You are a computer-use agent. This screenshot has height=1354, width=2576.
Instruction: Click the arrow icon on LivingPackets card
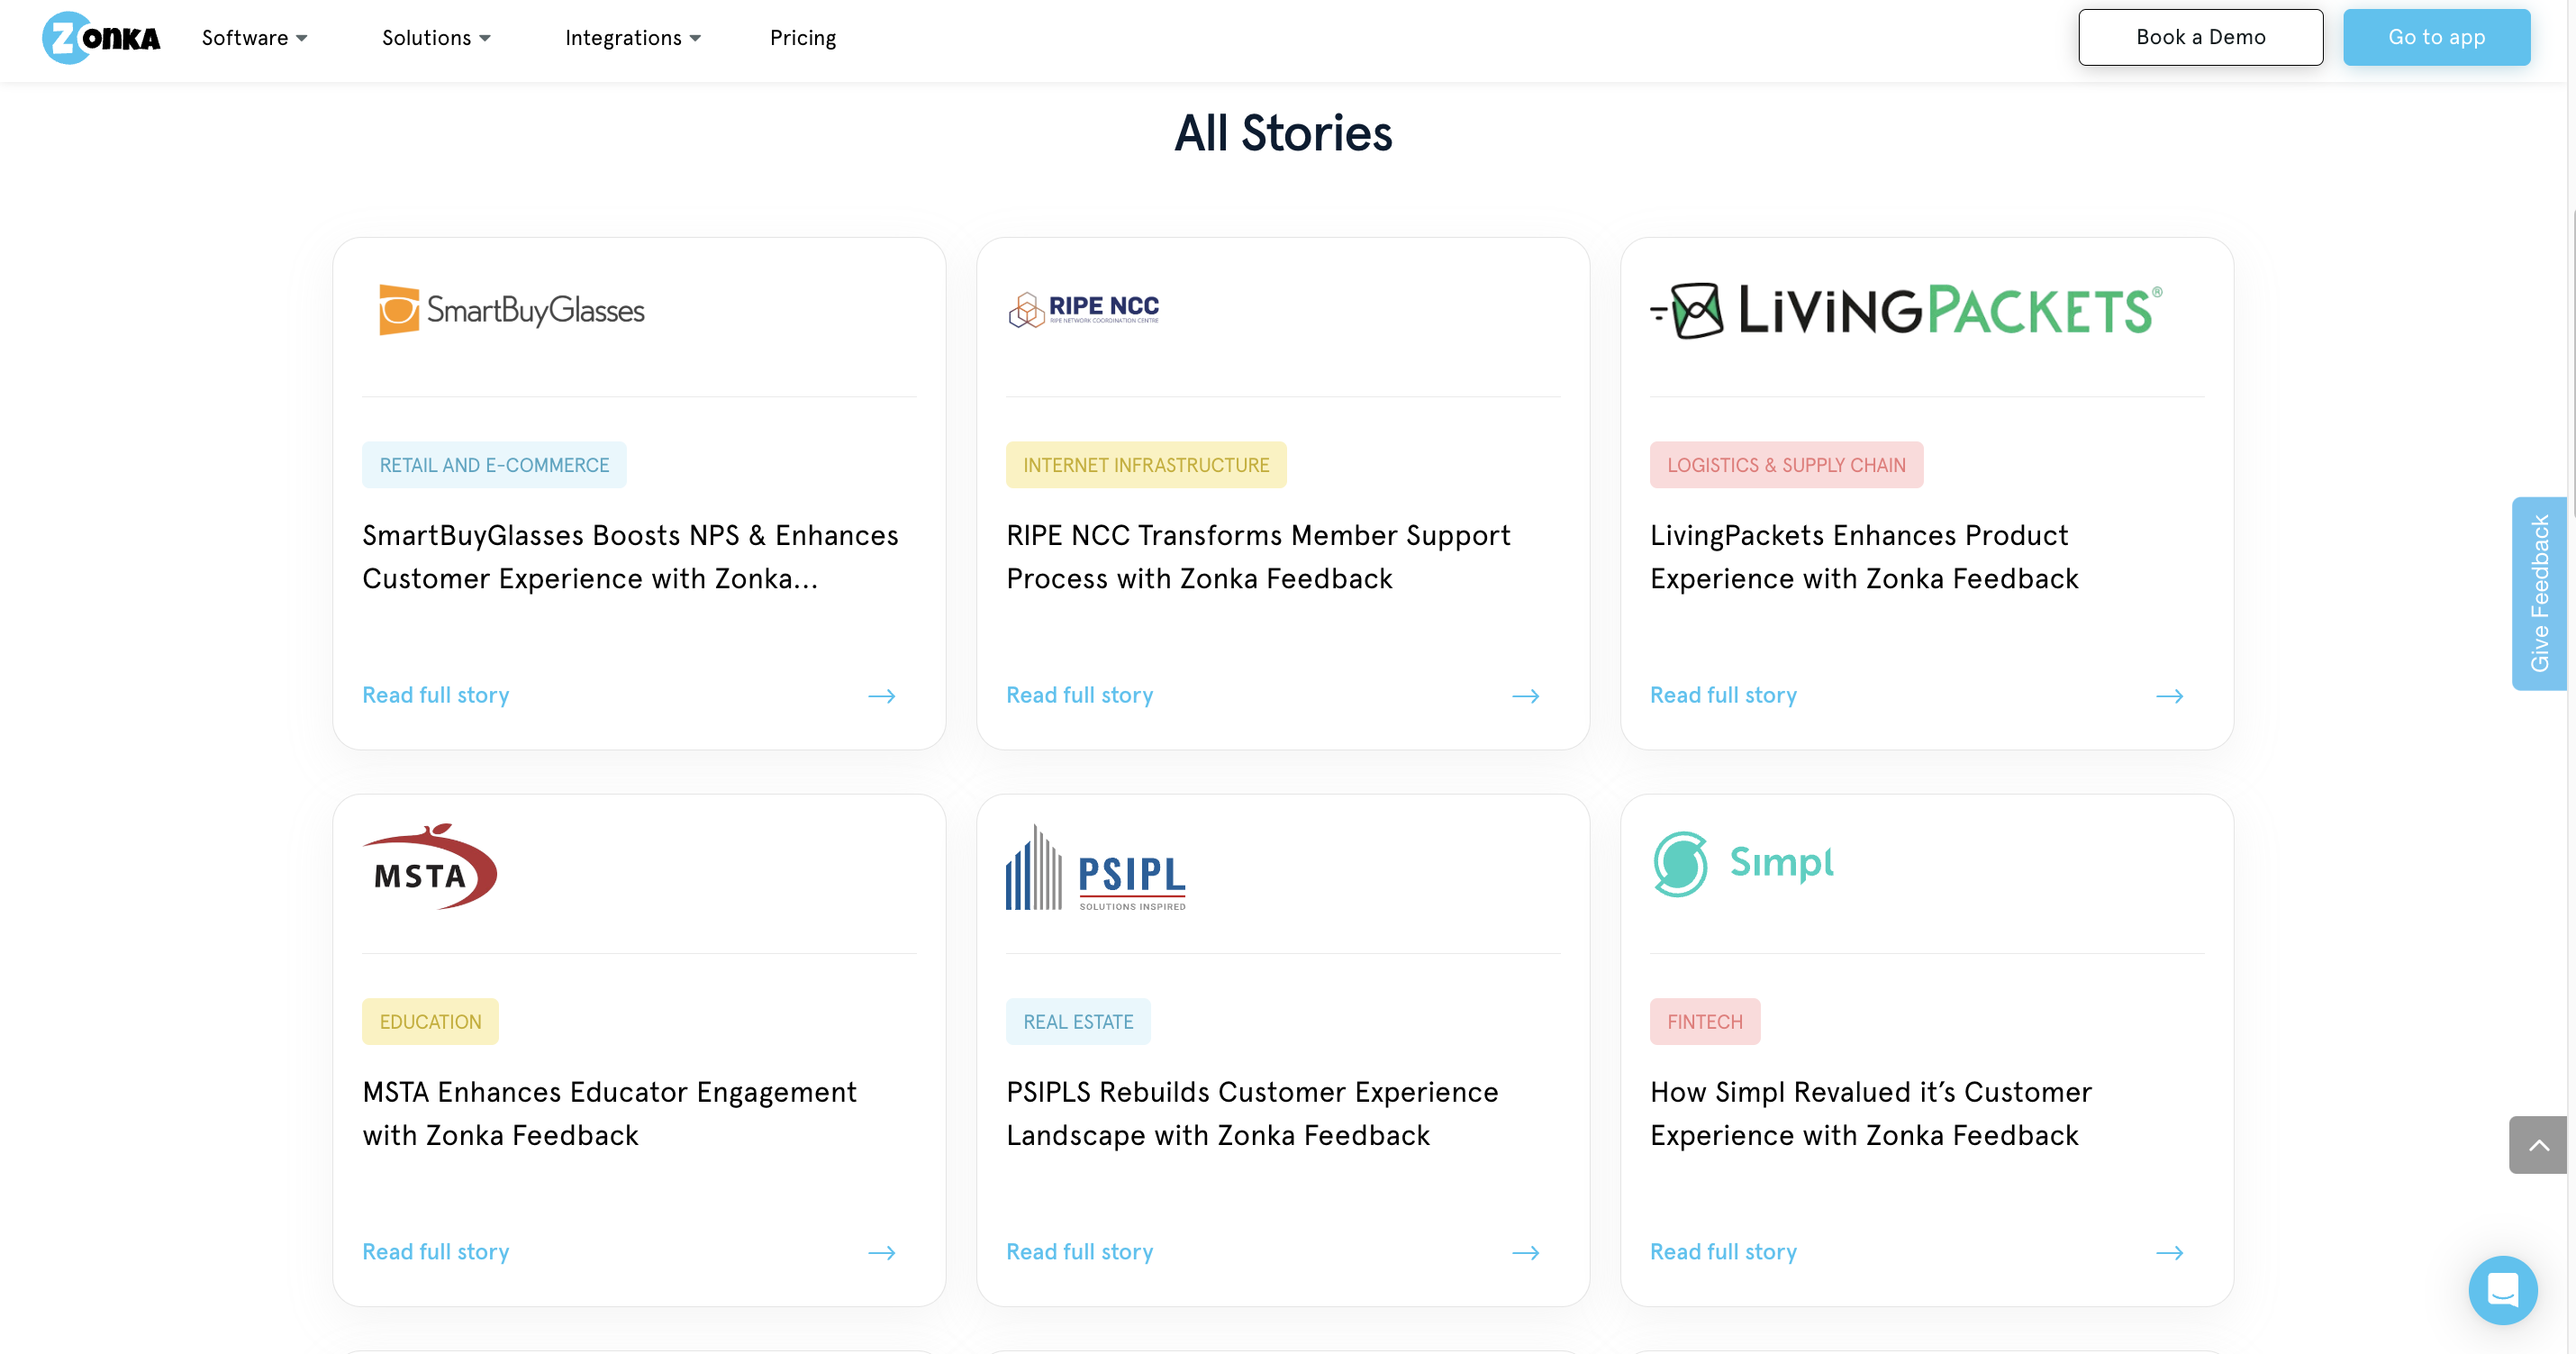(x=2169, y=696)
